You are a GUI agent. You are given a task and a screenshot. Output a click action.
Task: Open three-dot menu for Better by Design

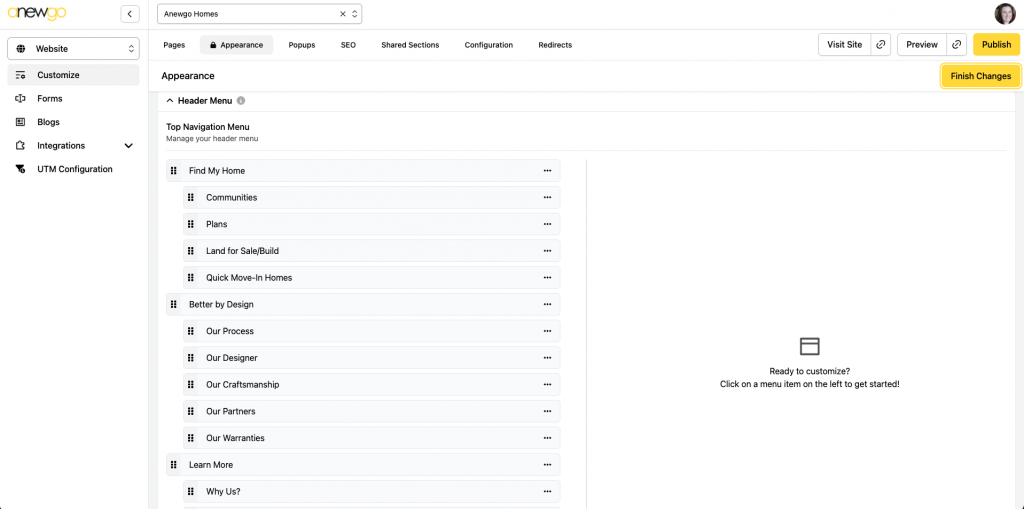pyautogui.click(x=547, y=305)
